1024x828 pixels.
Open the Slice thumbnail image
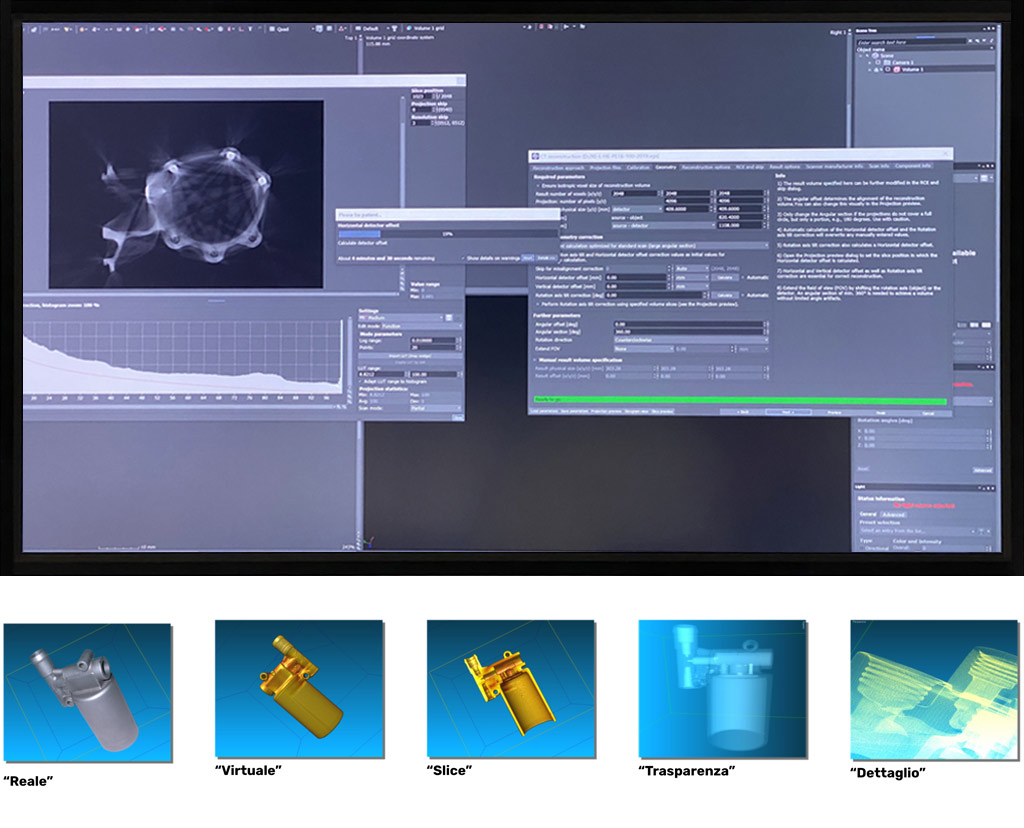(511, 689)
